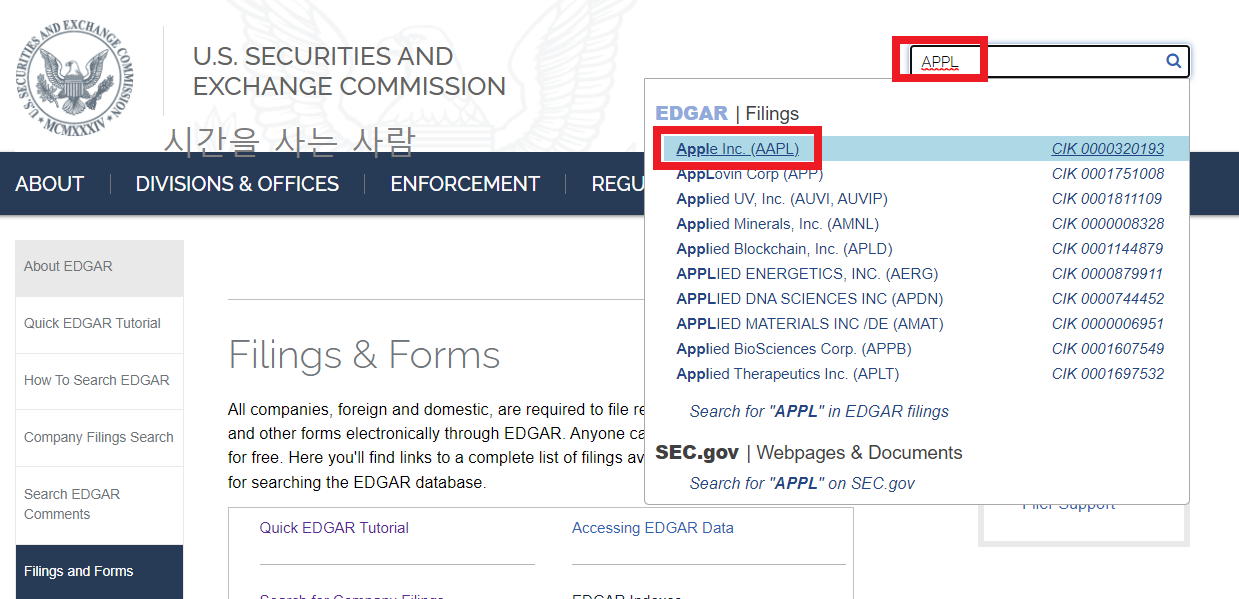Open How To Search EDGAR
The width and height of the screenshot is (1239, 599).
tap(99, 381)
